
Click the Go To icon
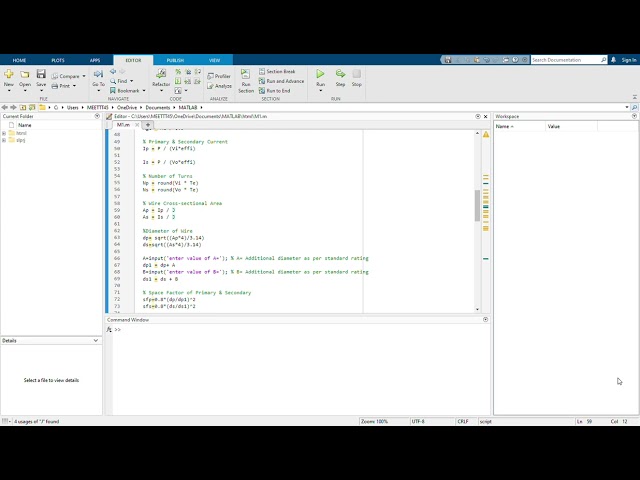coord(98,74)
